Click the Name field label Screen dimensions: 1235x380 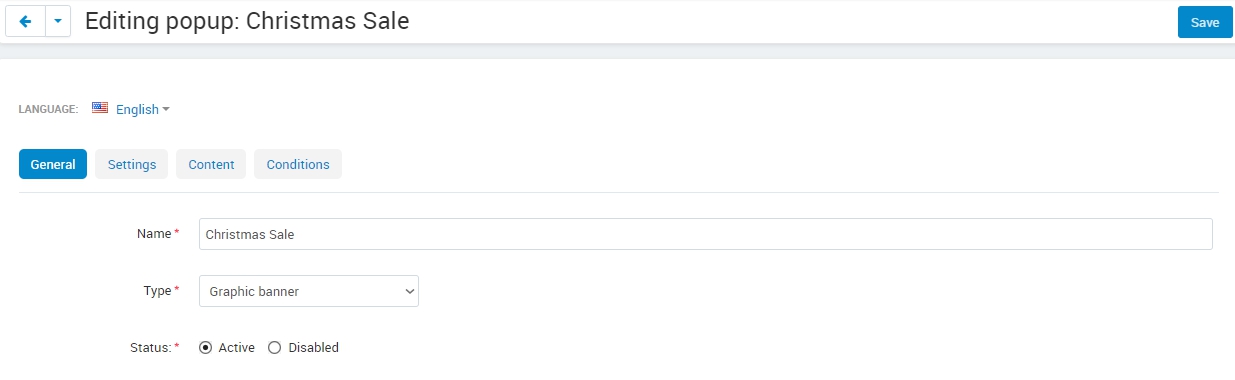point(154,234)
